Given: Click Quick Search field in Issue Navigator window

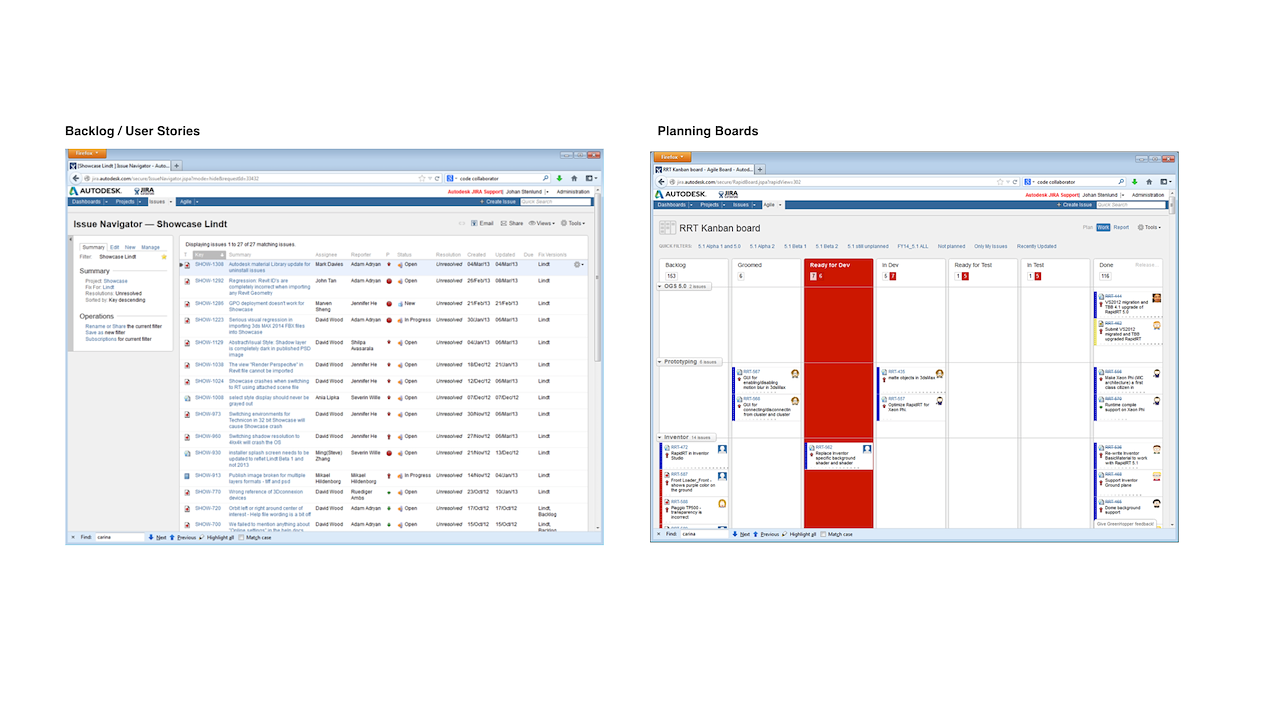Looking at the screenshot, I should tap(555, 202).
